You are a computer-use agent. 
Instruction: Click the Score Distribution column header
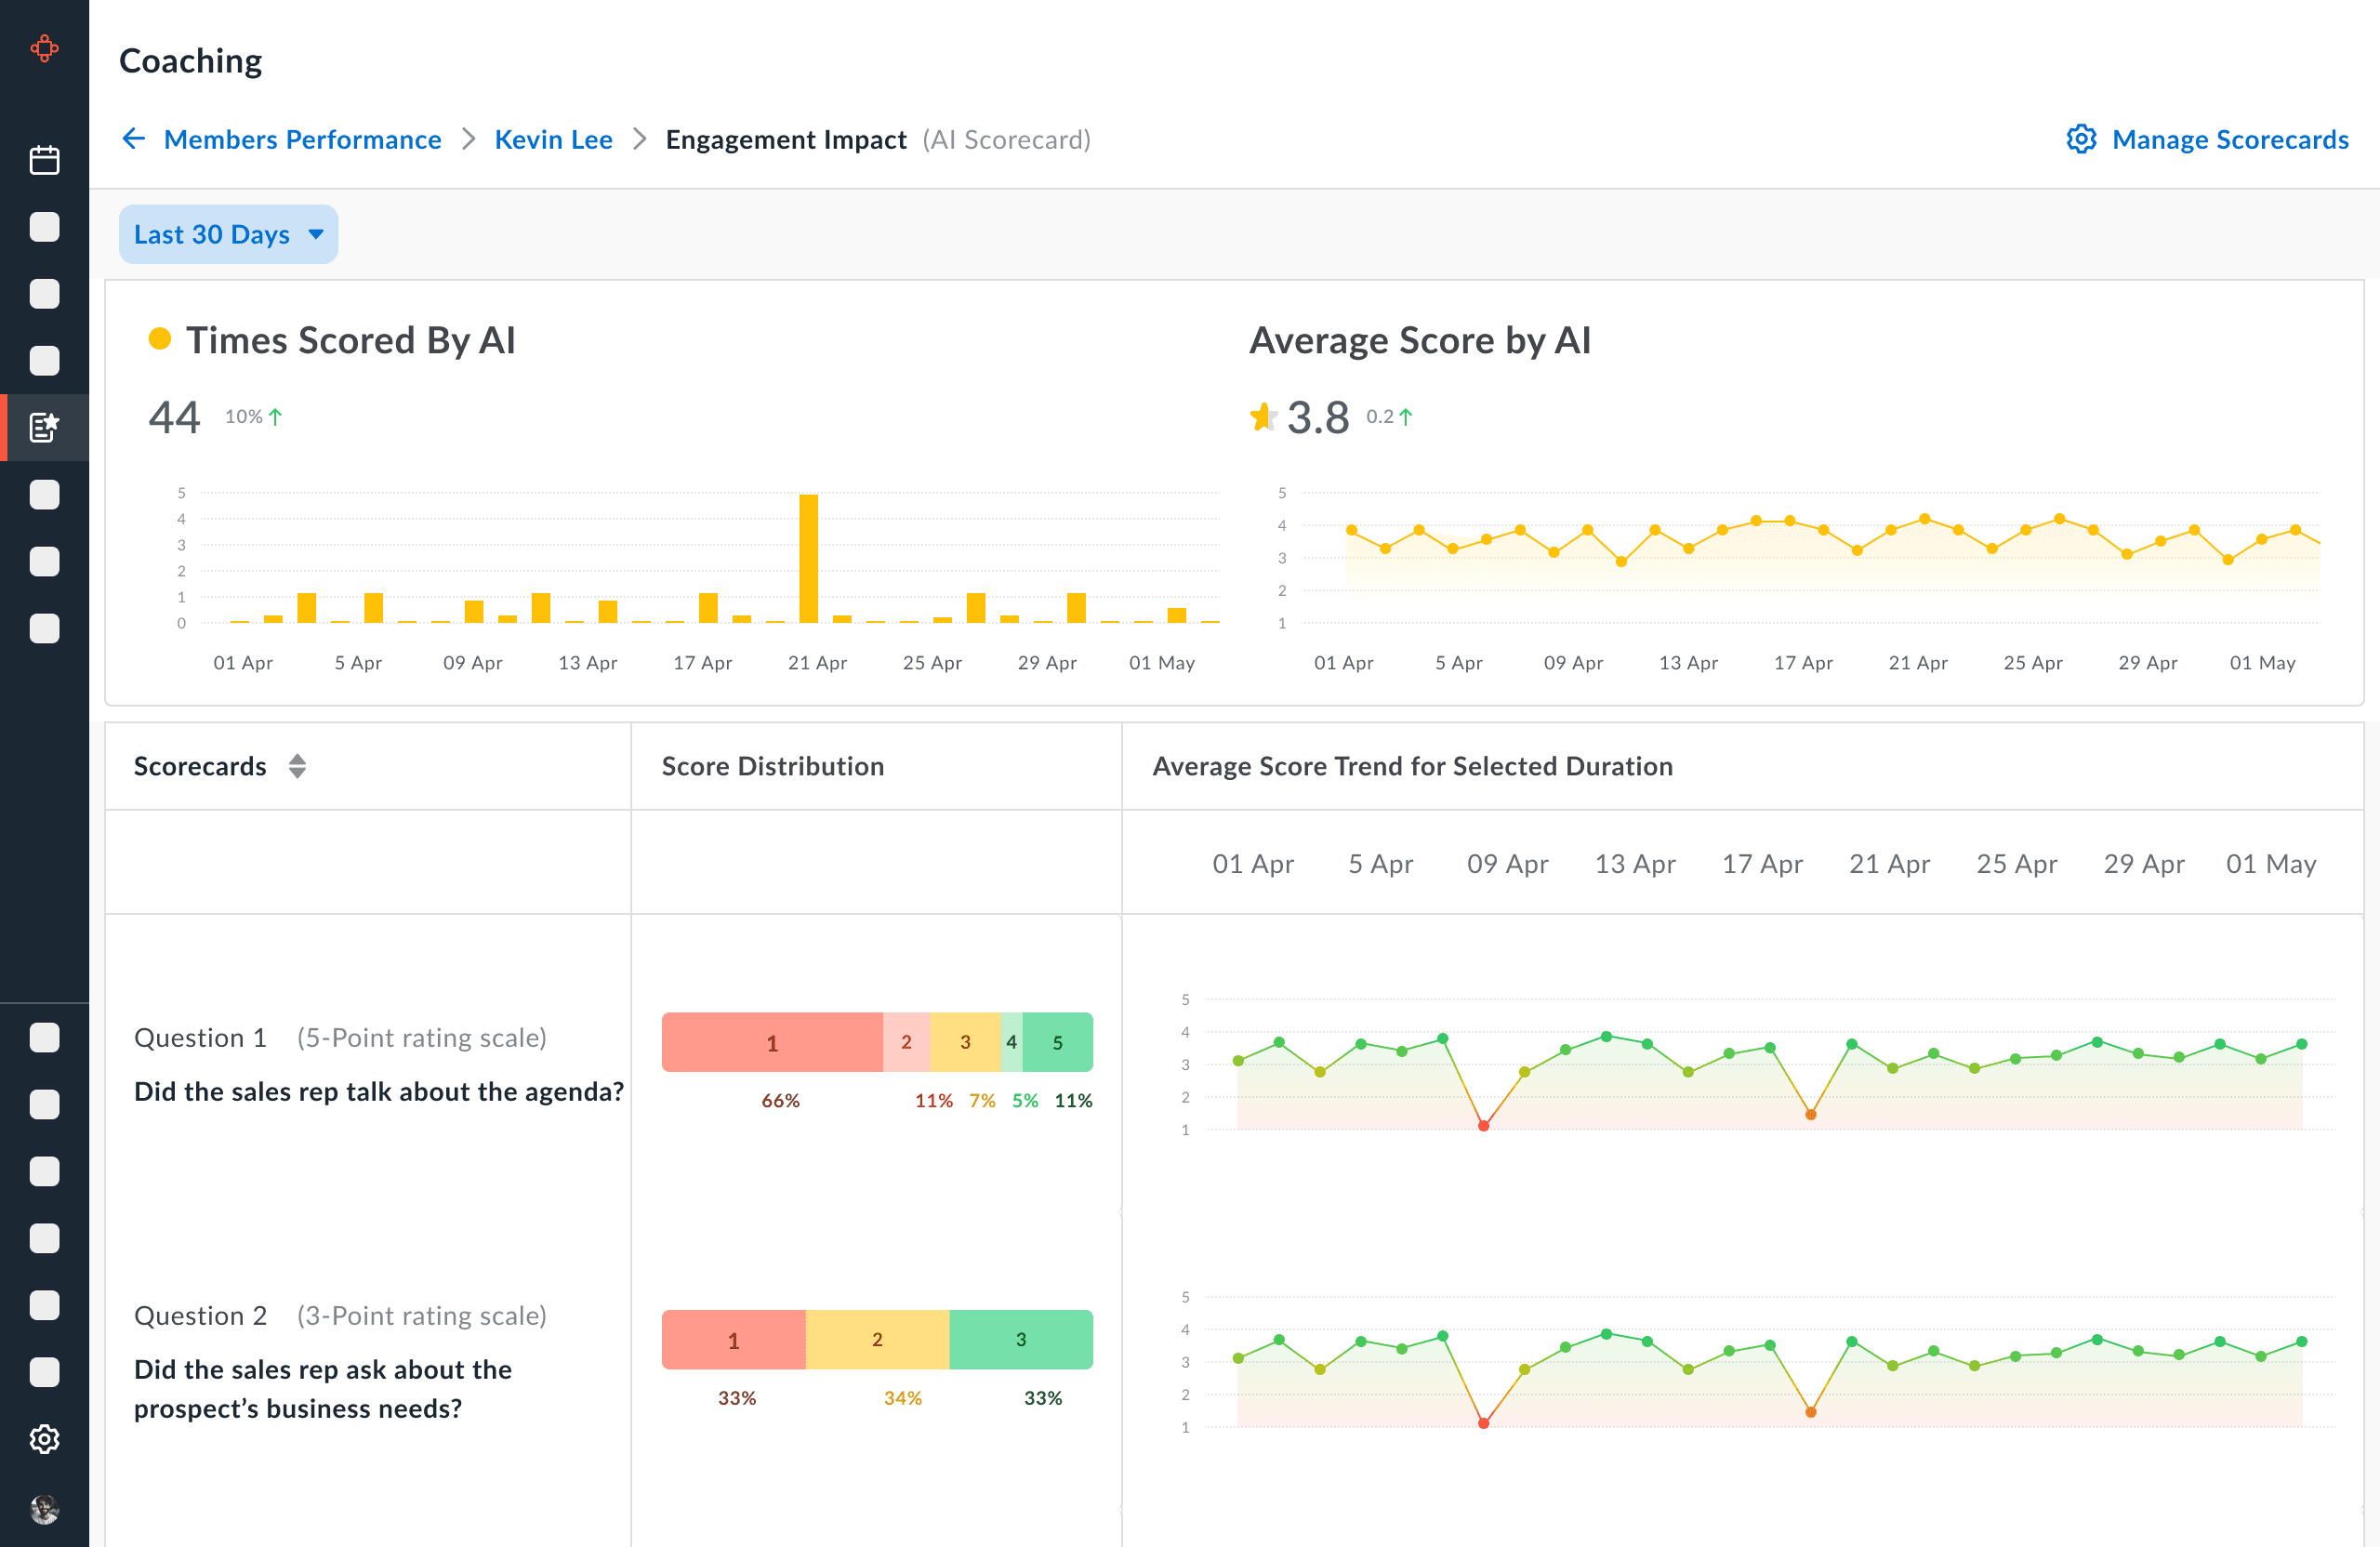pos(772,766)
